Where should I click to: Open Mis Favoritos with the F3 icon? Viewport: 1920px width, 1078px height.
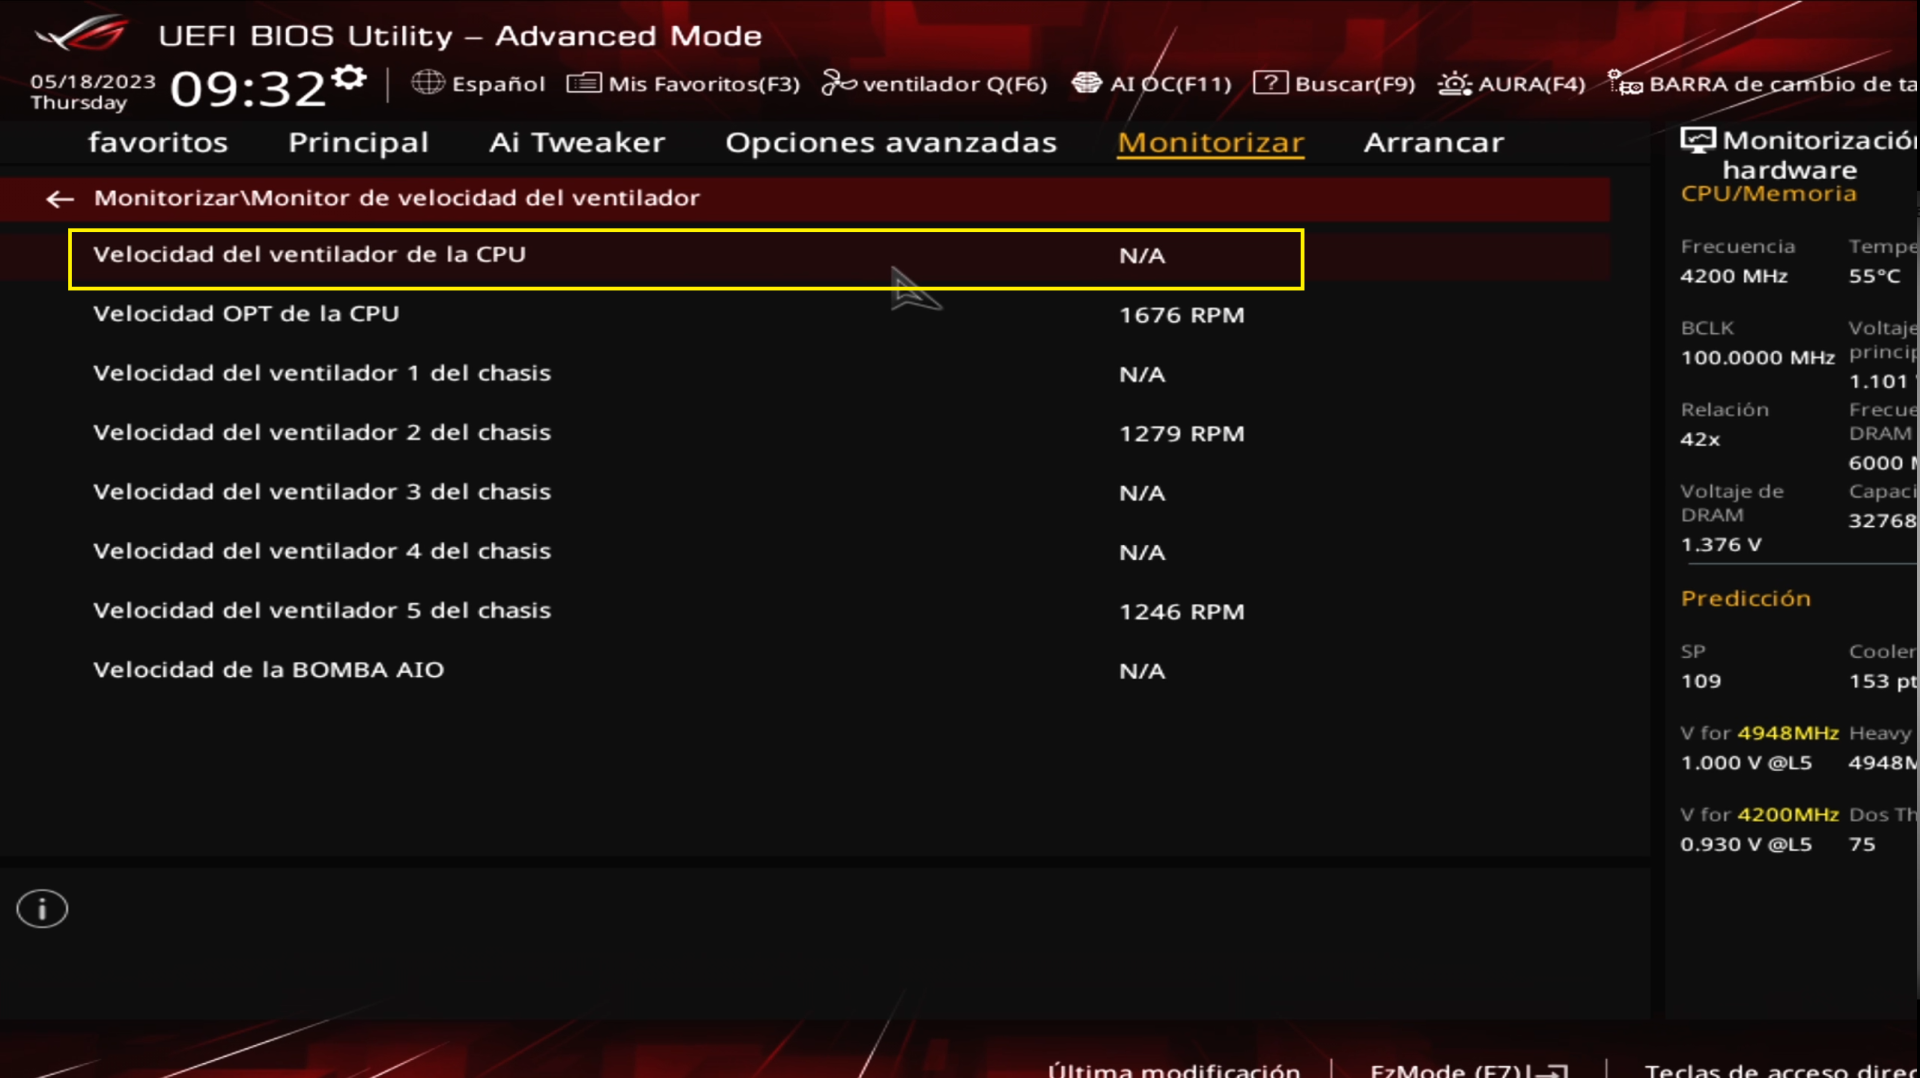click(583, 84)
